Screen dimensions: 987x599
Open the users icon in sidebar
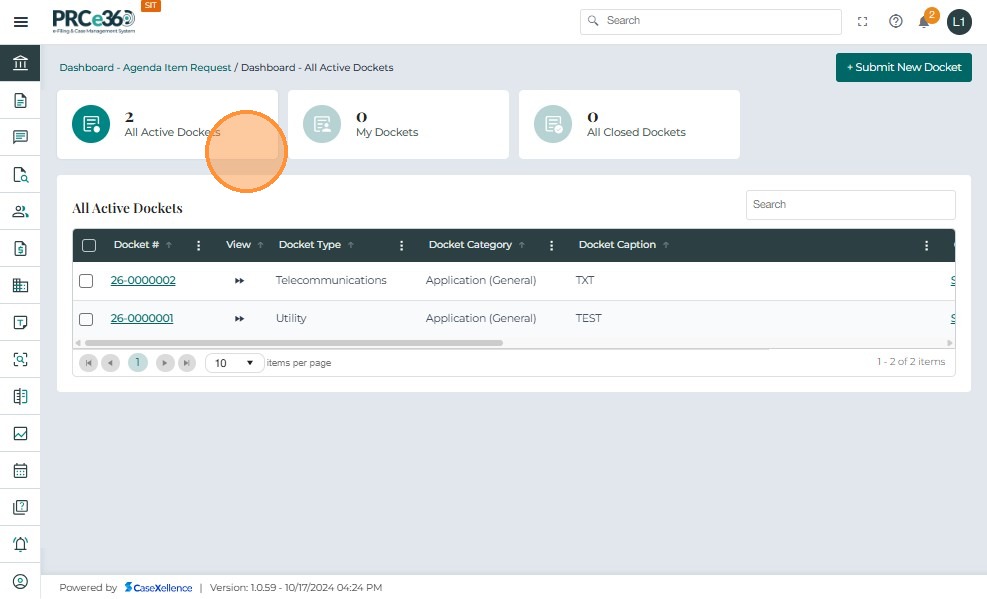[20, 211]
